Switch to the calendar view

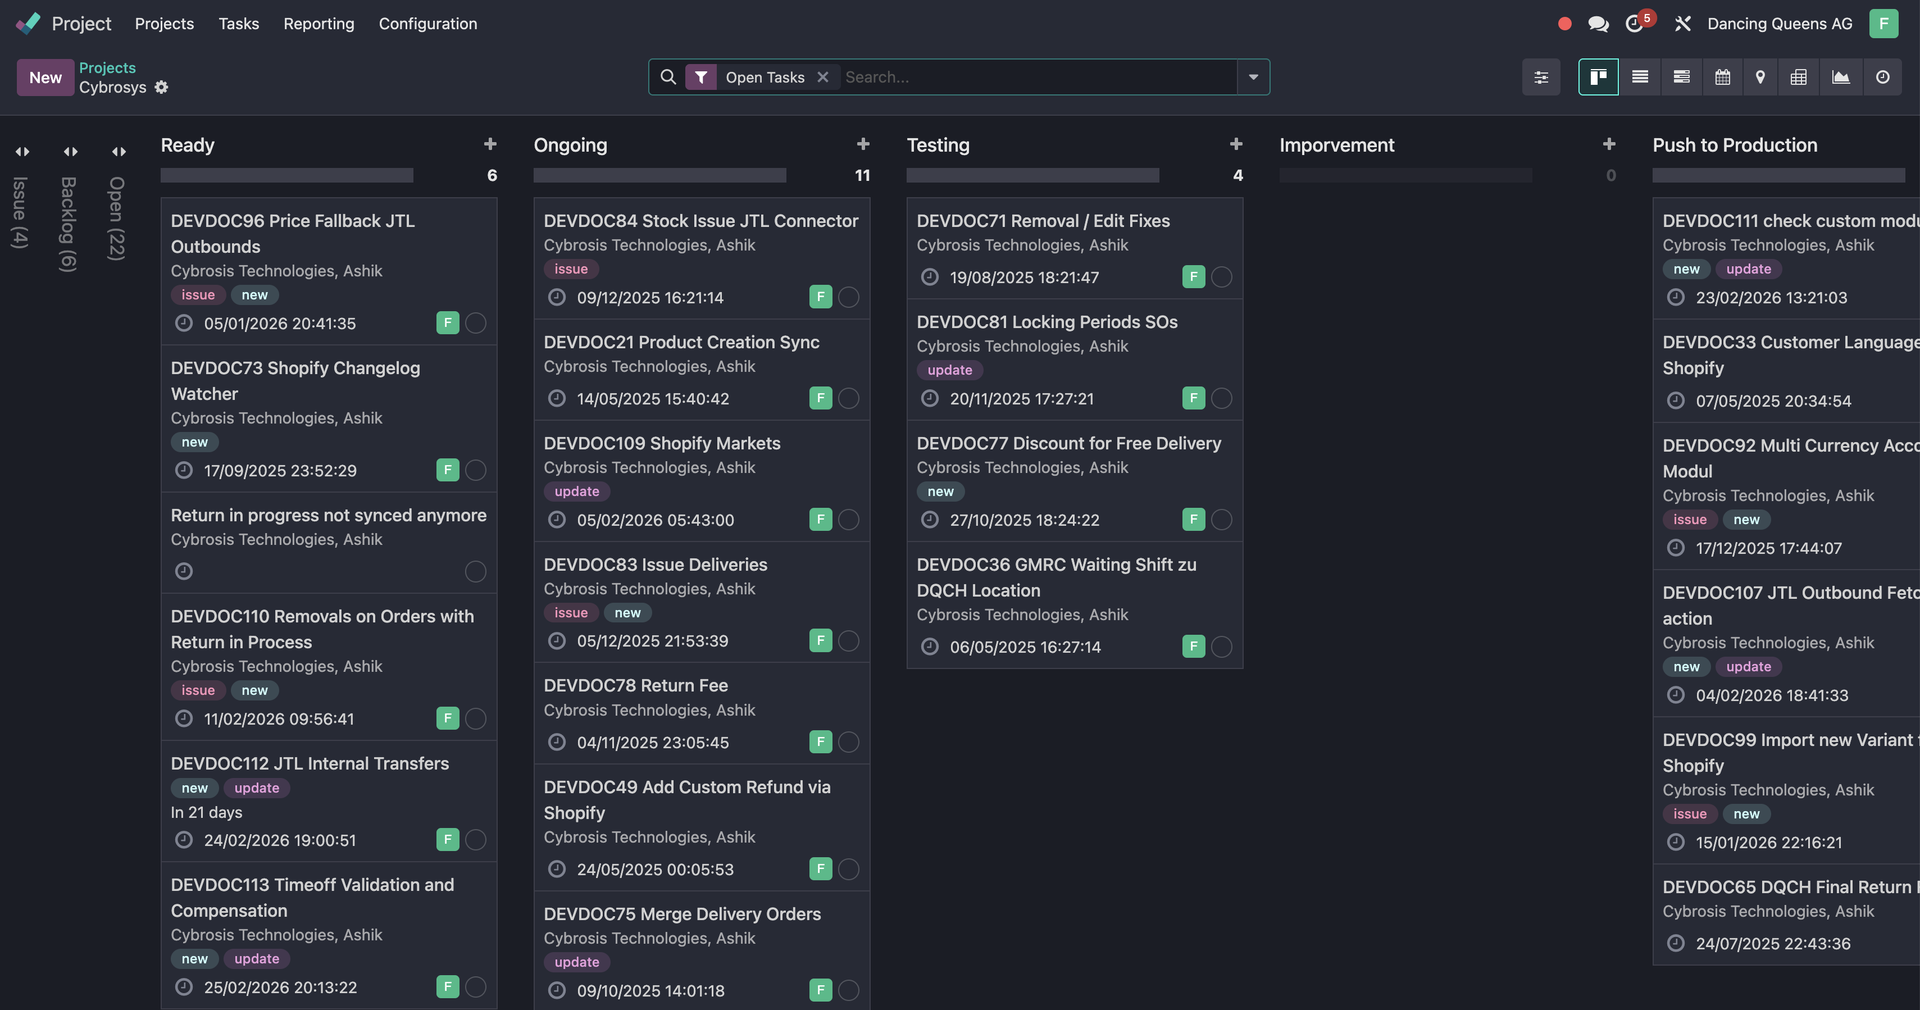point(1722,77)
